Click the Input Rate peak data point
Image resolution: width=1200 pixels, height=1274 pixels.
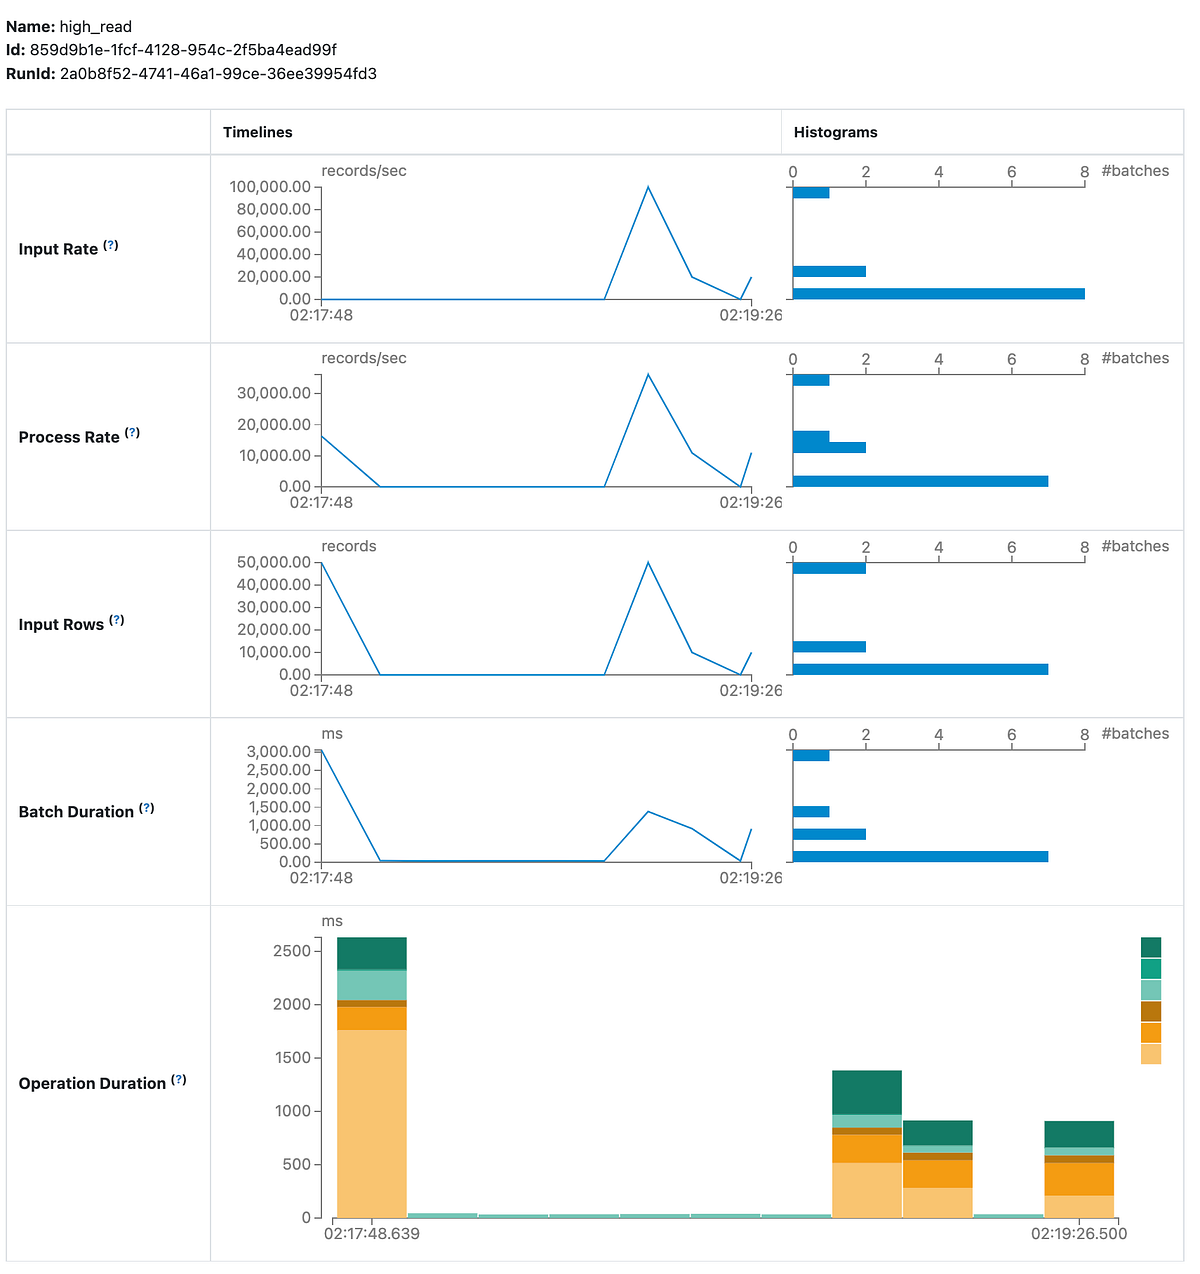point(647,187)
